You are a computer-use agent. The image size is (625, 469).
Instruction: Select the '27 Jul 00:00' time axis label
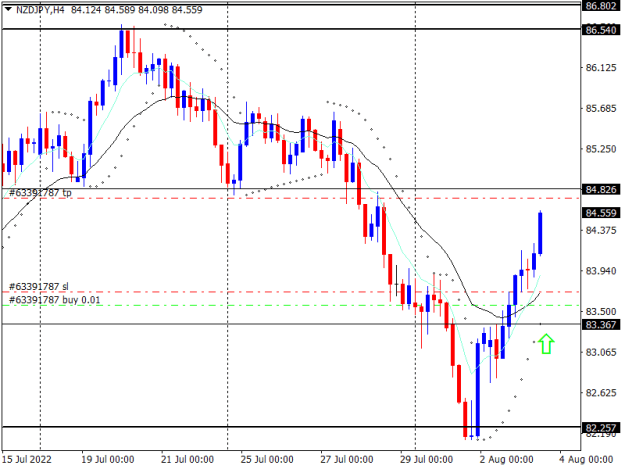point(347,459)
